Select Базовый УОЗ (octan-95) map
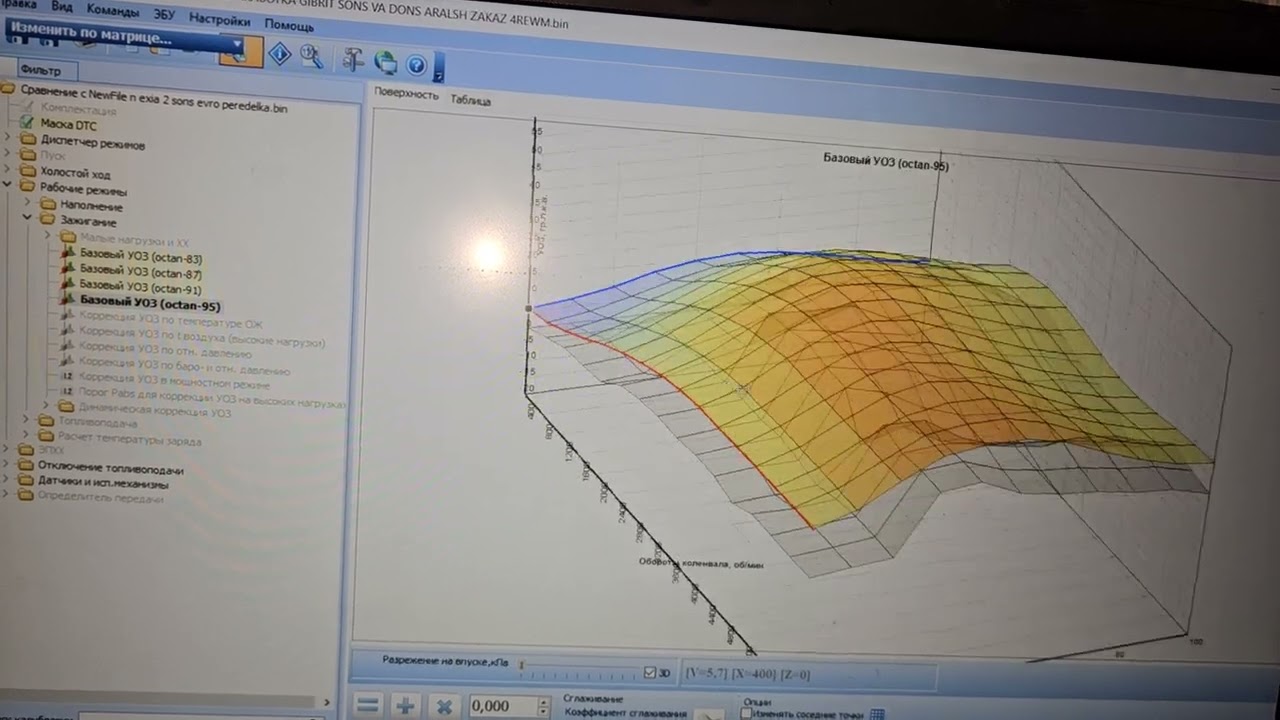Image resolution: width=1280 pixels, height=720 pixels. 150,305
